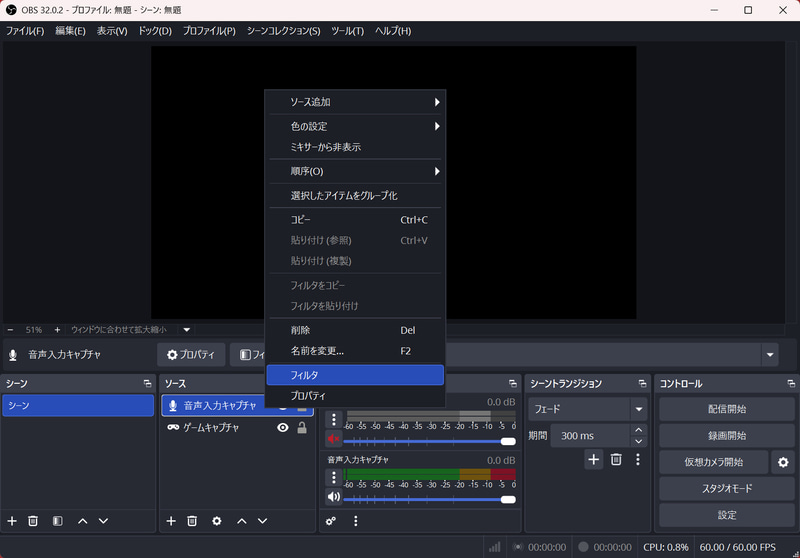Choose 削除 in context menu
The height and width of the screenshot is (558, 800).
355,330
